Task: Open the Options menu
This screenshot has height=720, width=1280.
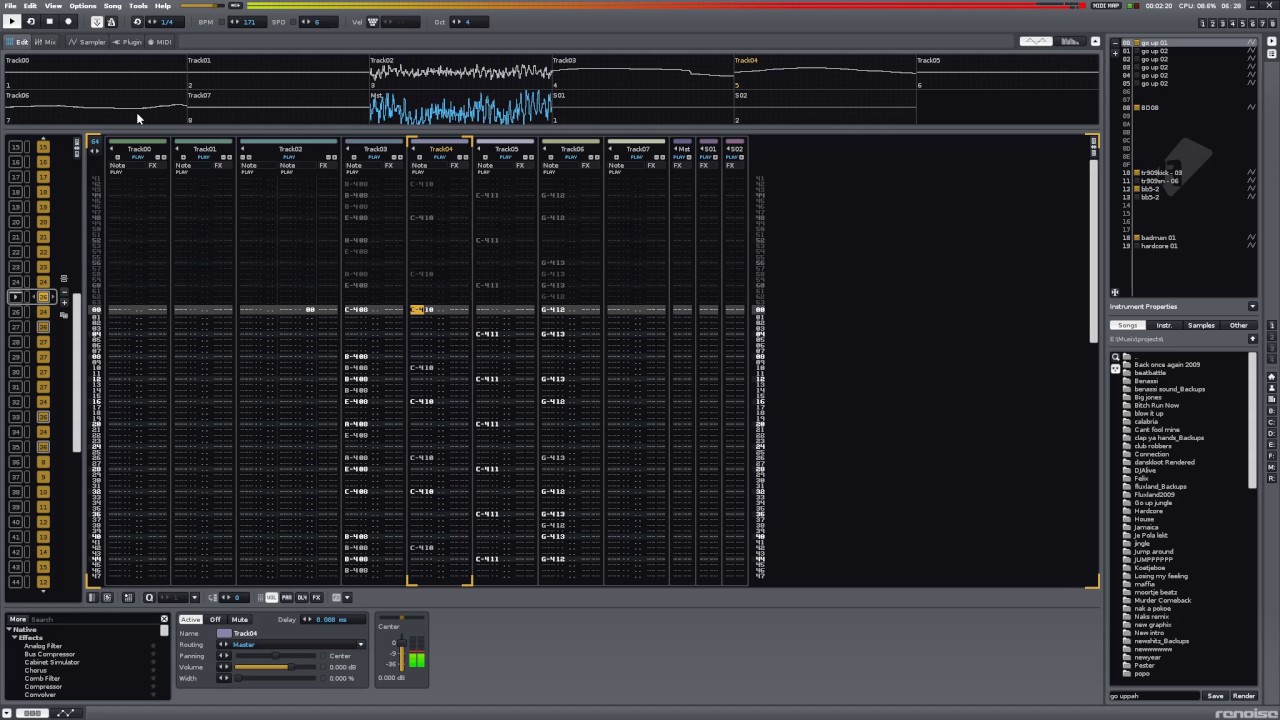Action: click(x=83, y=6)
